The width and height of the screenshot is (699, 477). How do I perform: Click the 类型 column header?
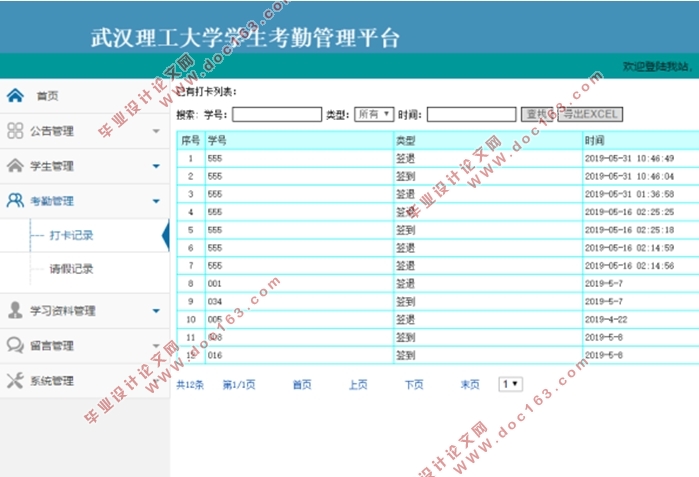[488, 141]
